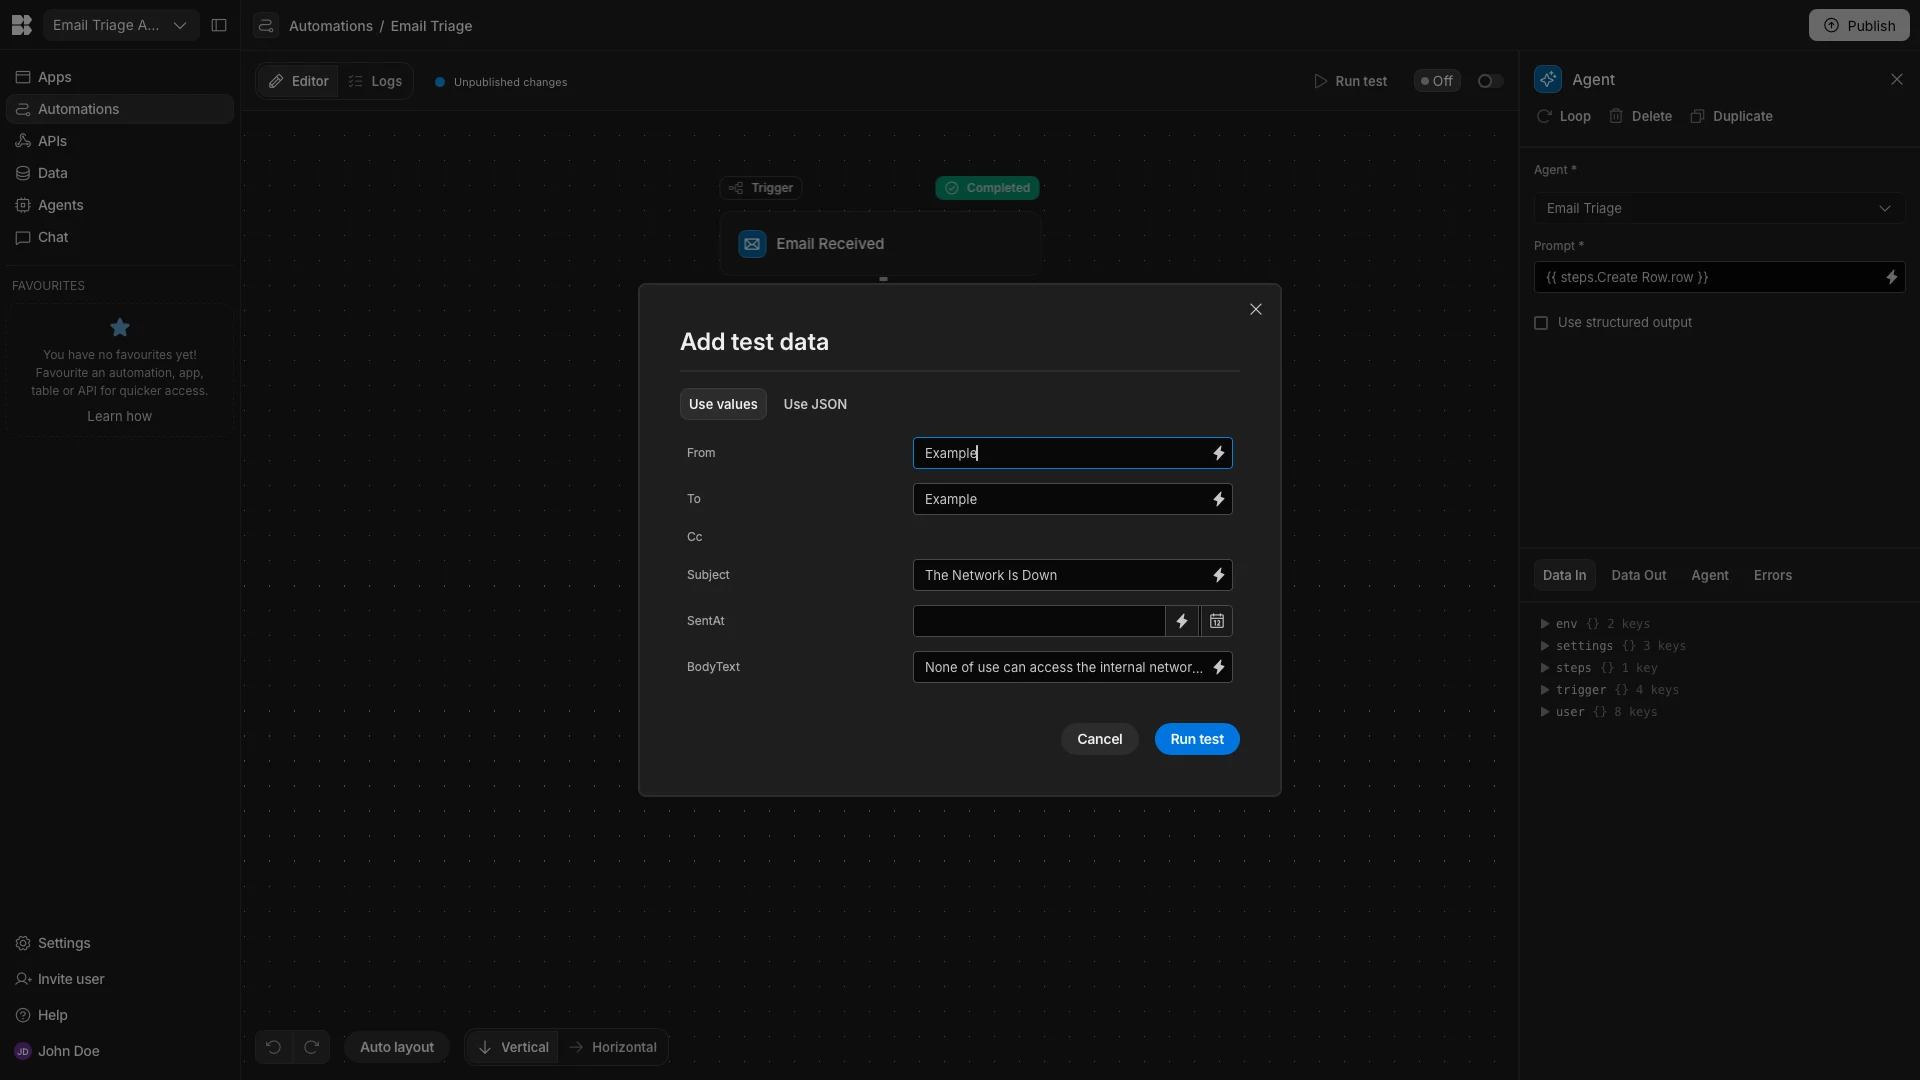The width and height of the screenshot is (1920, 1080).
Task: Close the Add test data dialog
Action: (1256, 309)
